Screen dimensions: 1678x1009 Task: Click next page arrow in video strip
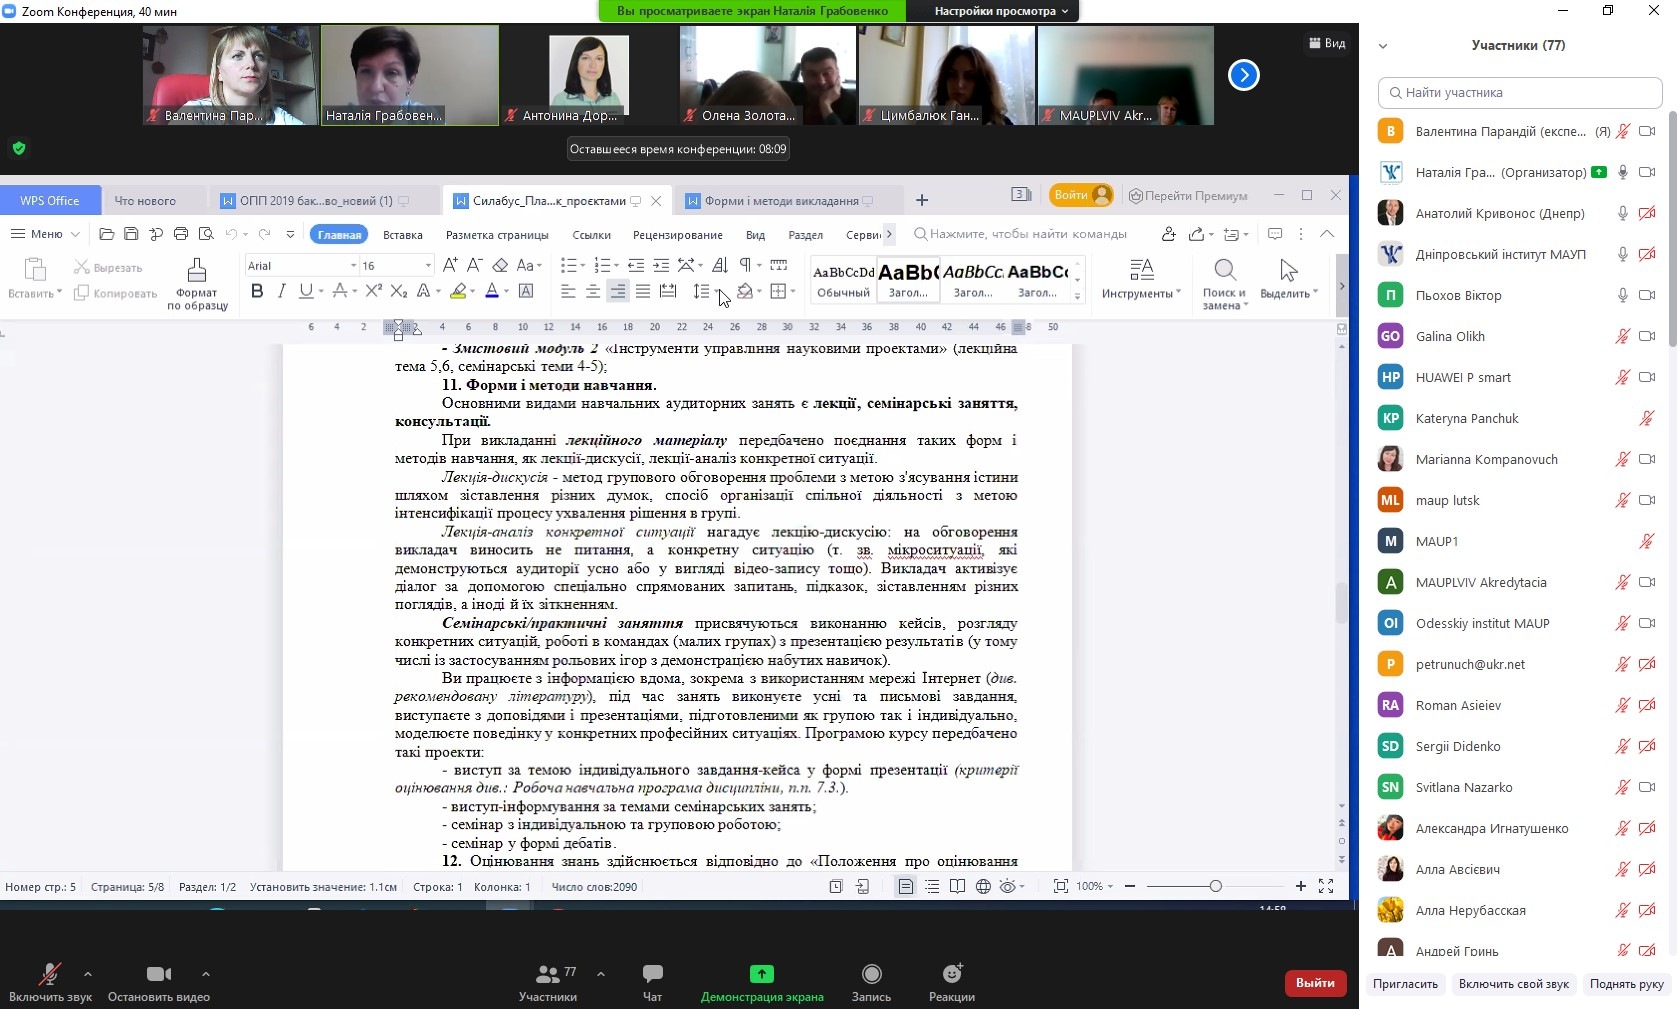point(1243,75)
